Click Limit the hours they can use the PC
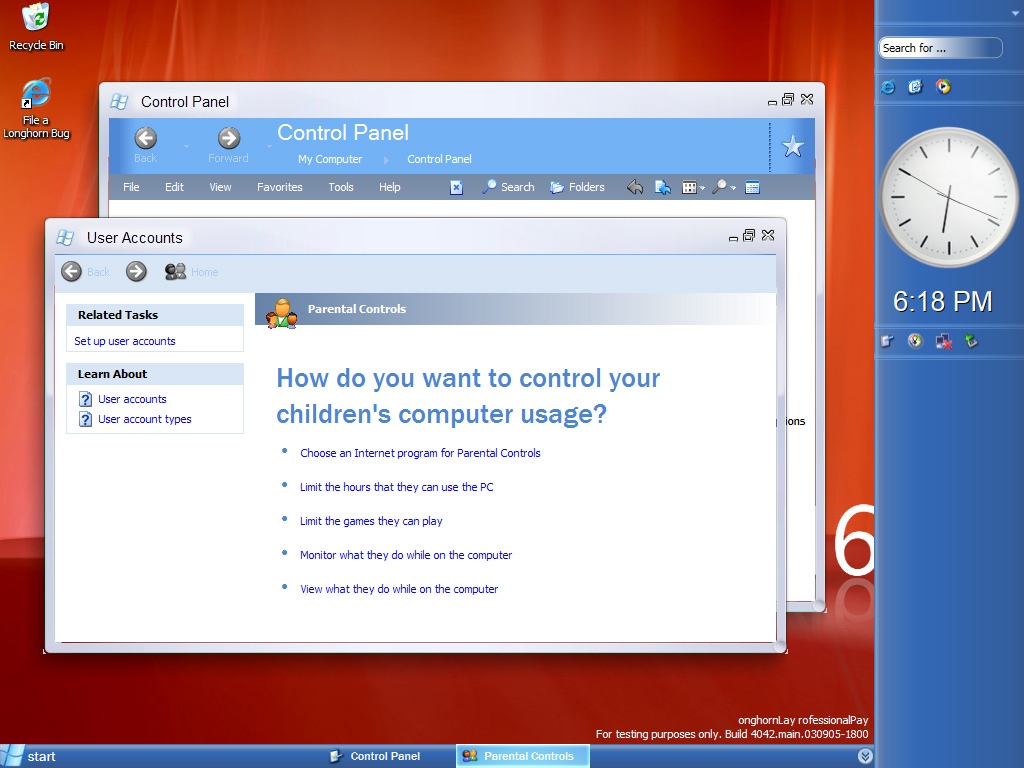The width and height of the screenshot is (1024, 768). coord(396,487)
